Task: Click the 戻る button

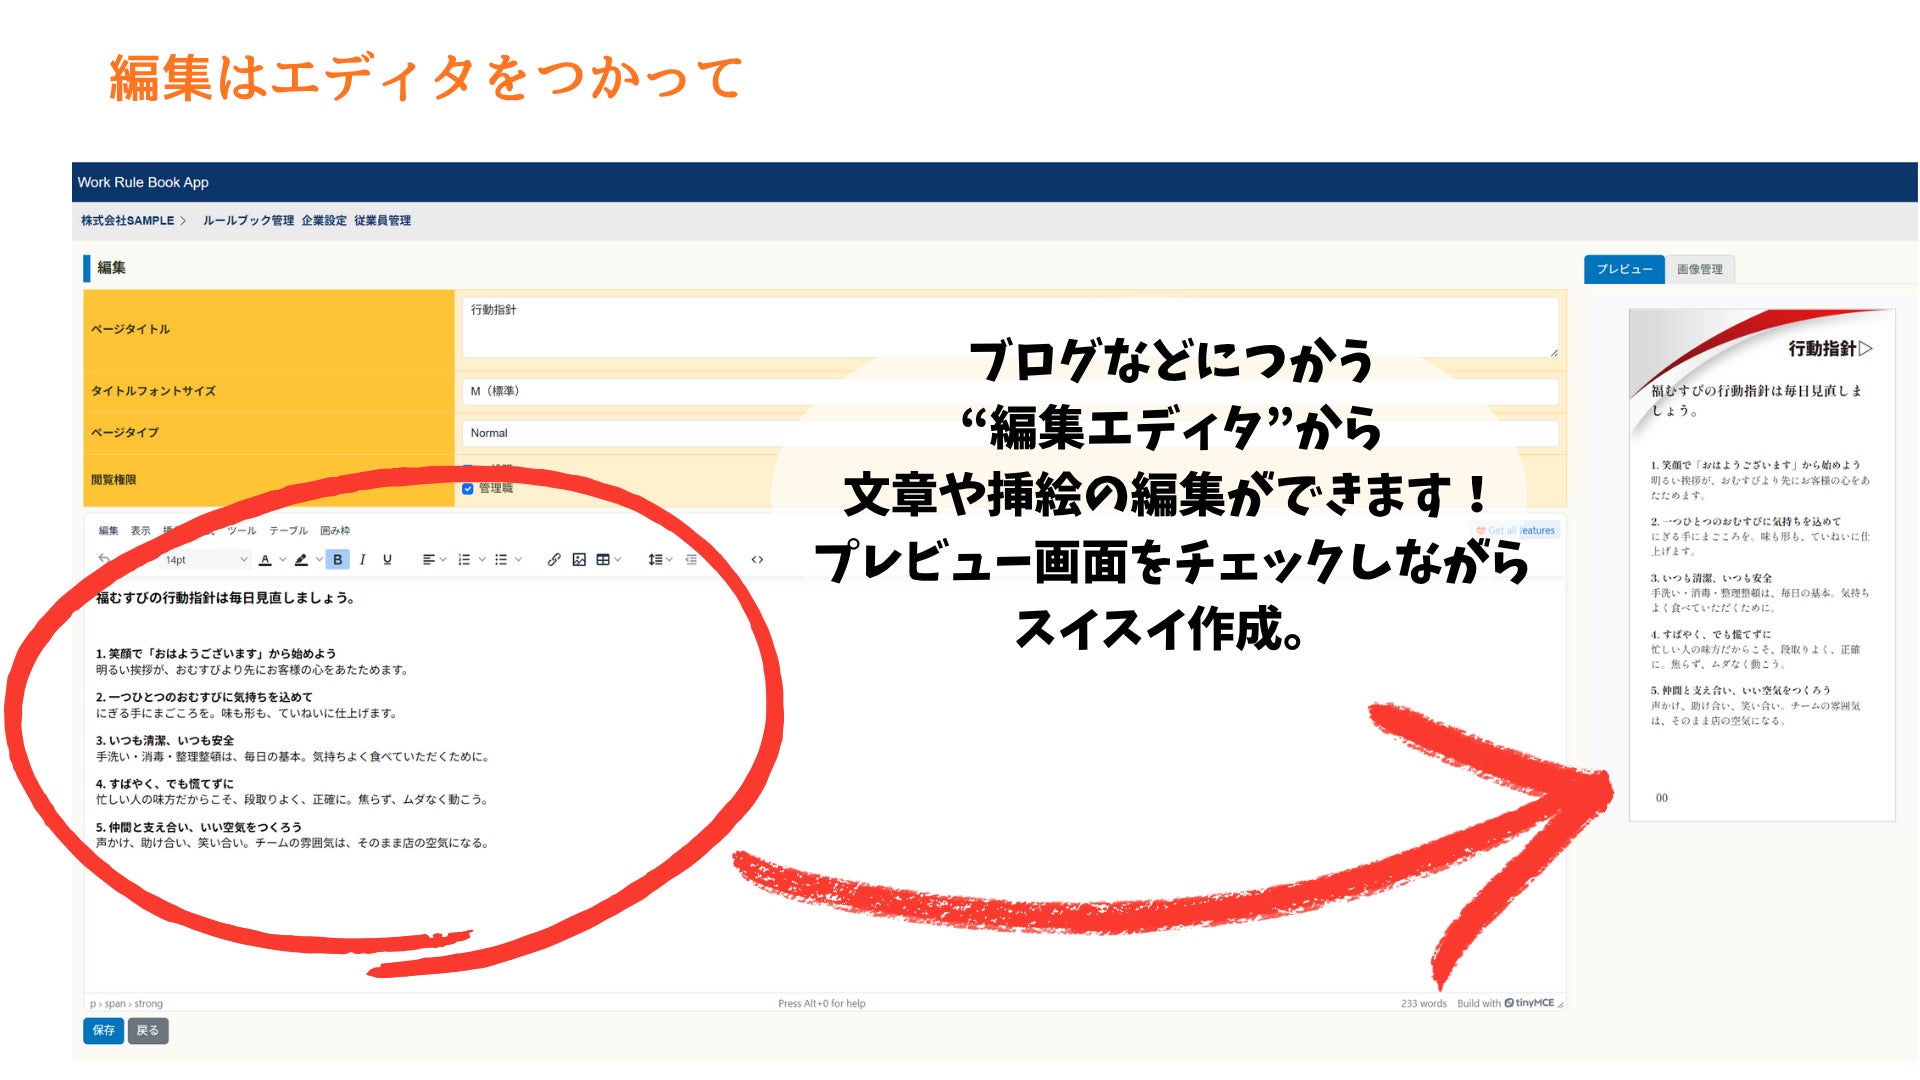Action: (147, 1030)
